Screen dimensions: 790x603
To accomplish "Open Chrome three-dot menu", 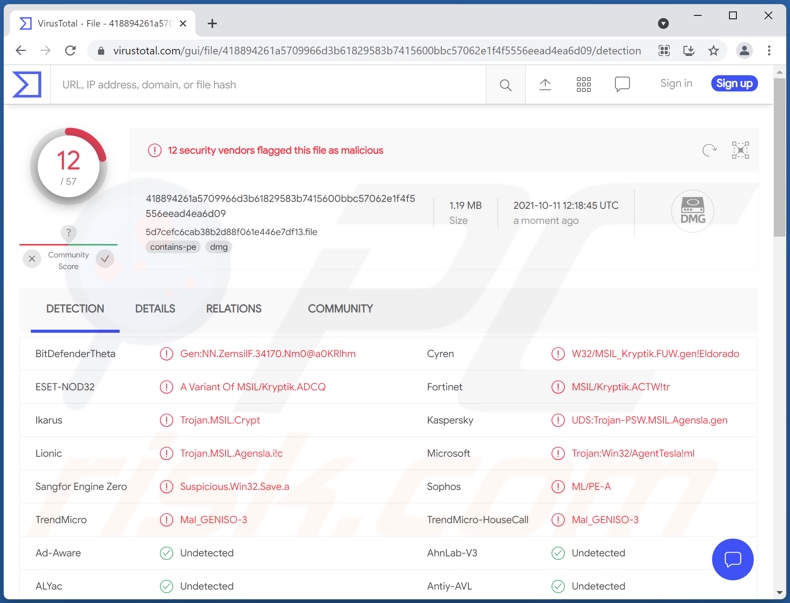I will [x=769, y=50].
